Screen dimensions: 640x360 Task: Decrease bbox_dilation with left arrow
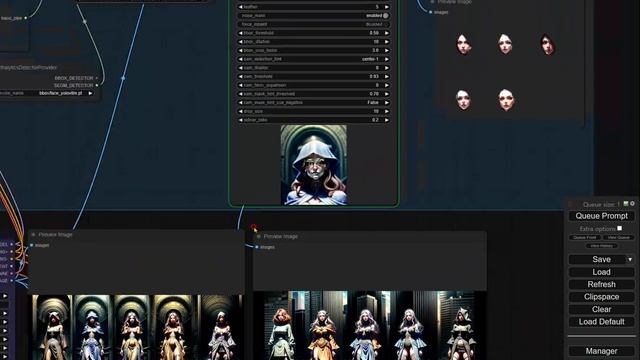pyautogui.click(x=240, y=42)
